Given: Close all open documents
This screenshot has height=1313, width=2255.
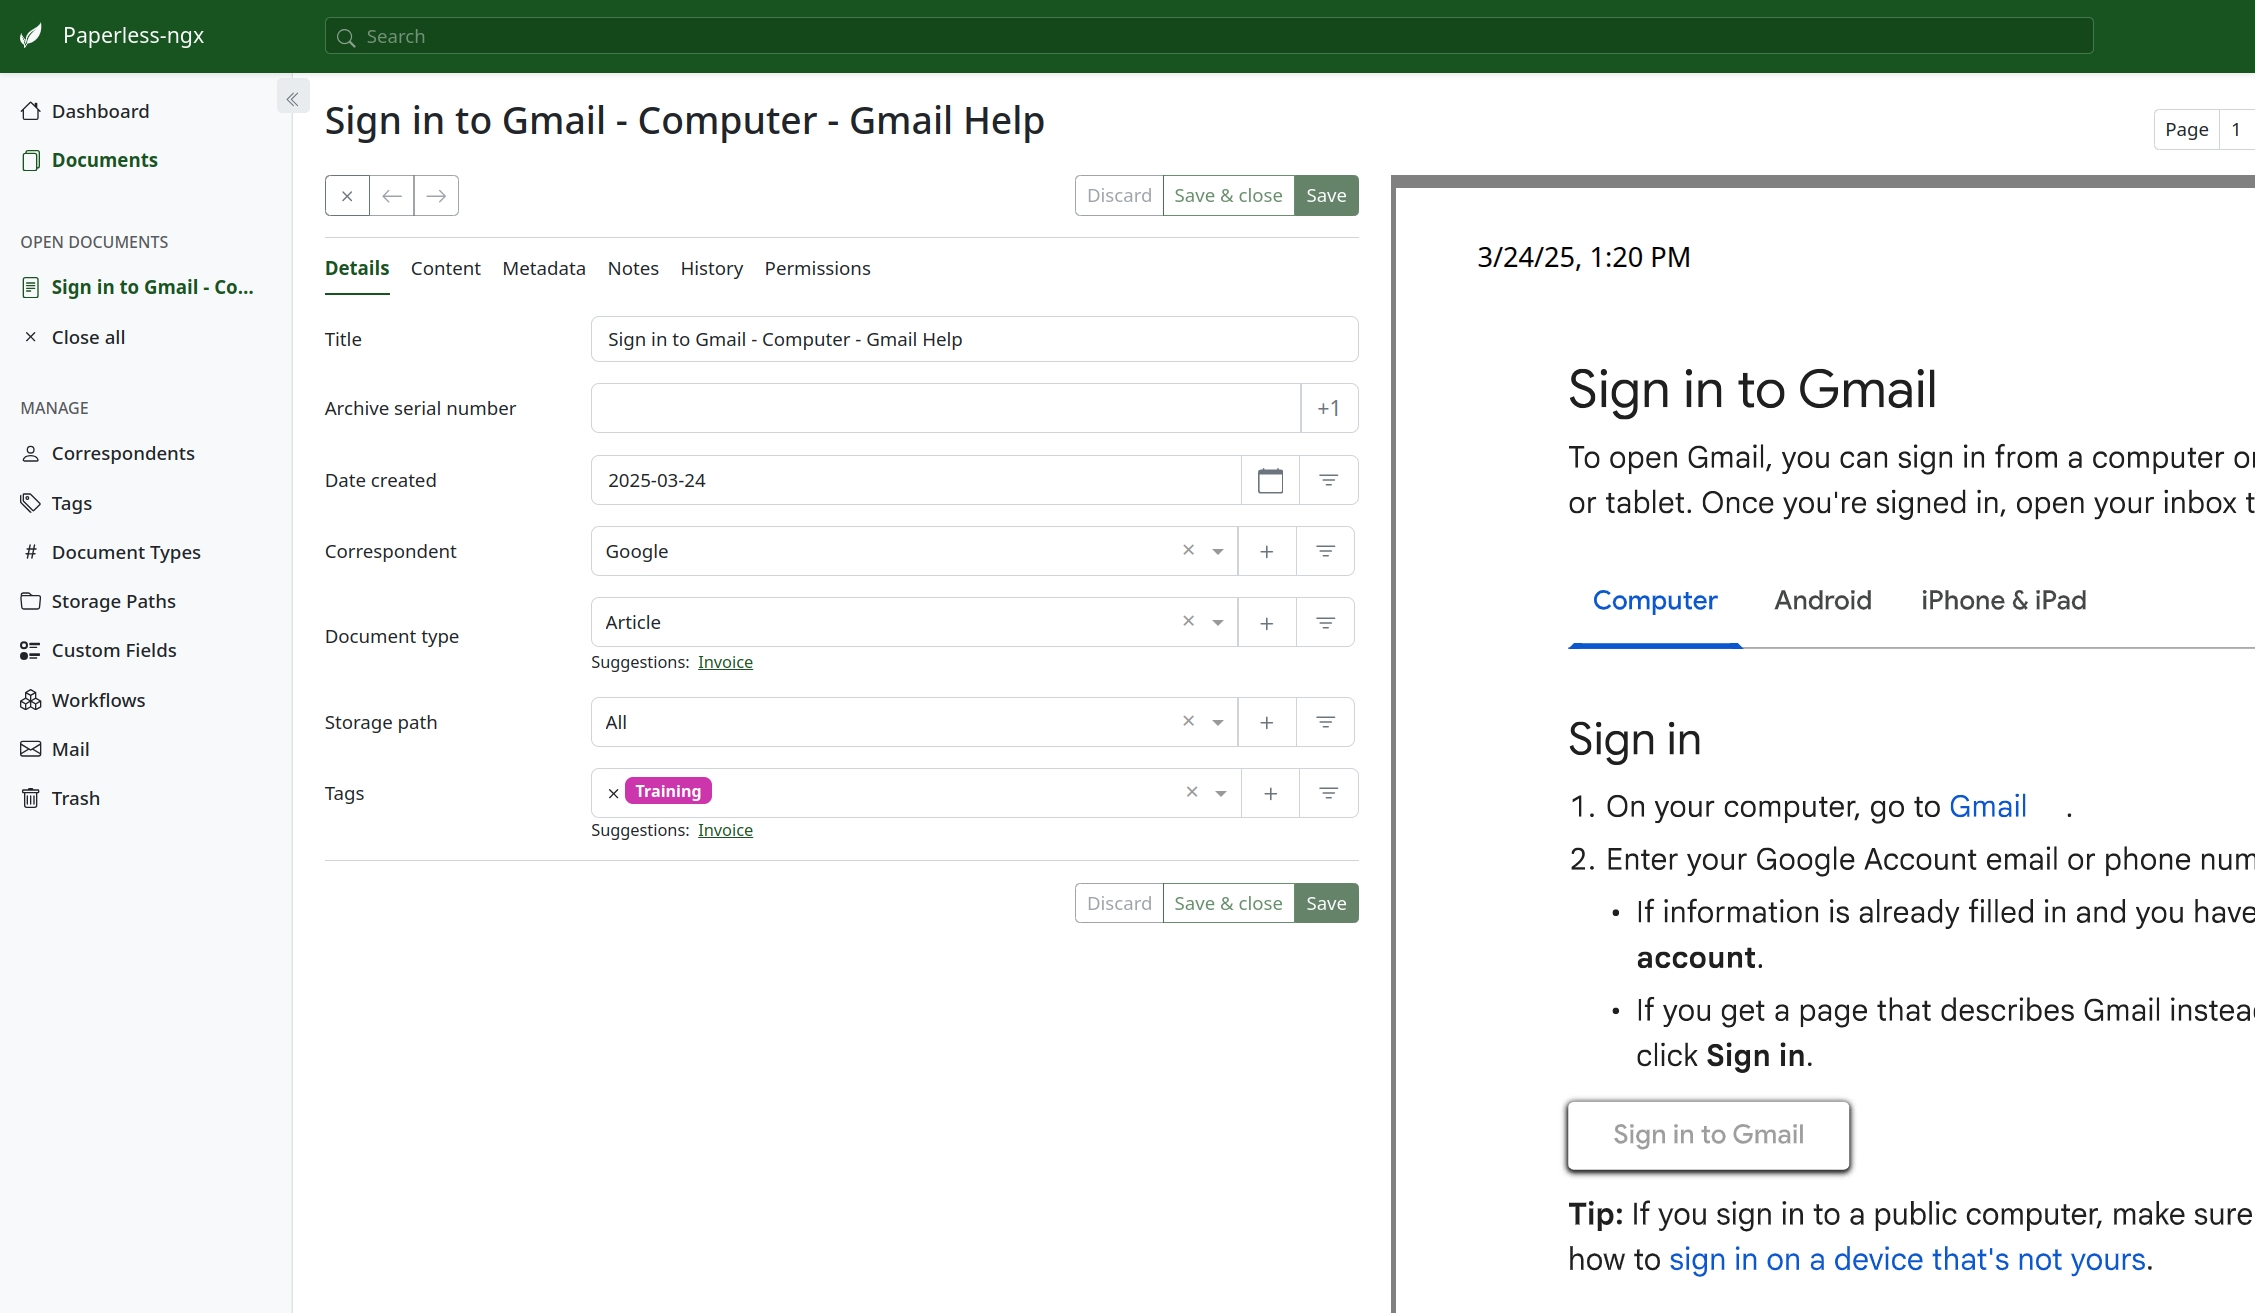Looking at the screenshot, I should click(88, 337).
